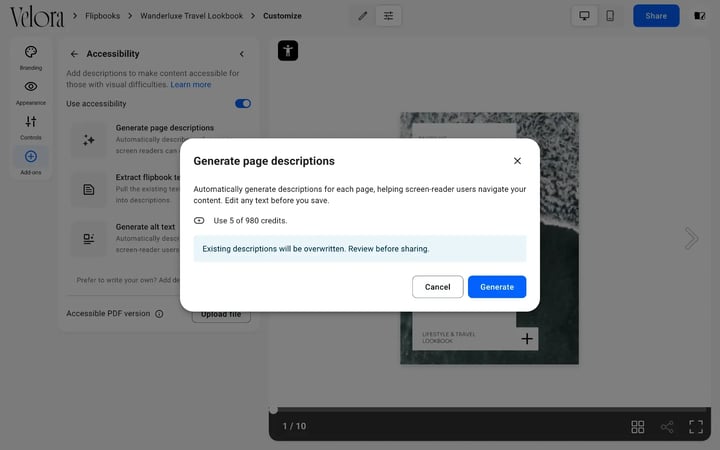Toggle the panel layout icon next to Share
720x450 pixels.
click(699, 16)
